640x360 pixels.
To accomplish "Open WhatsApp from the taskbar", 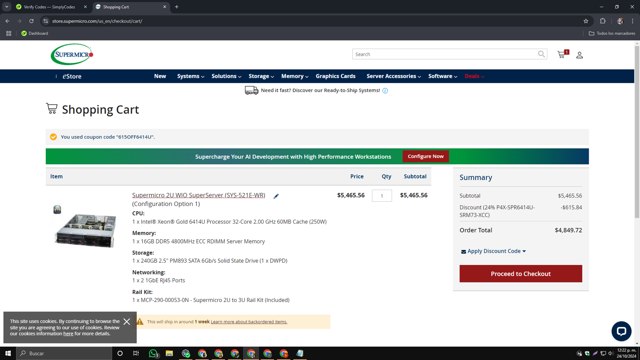I will [153, 353].
